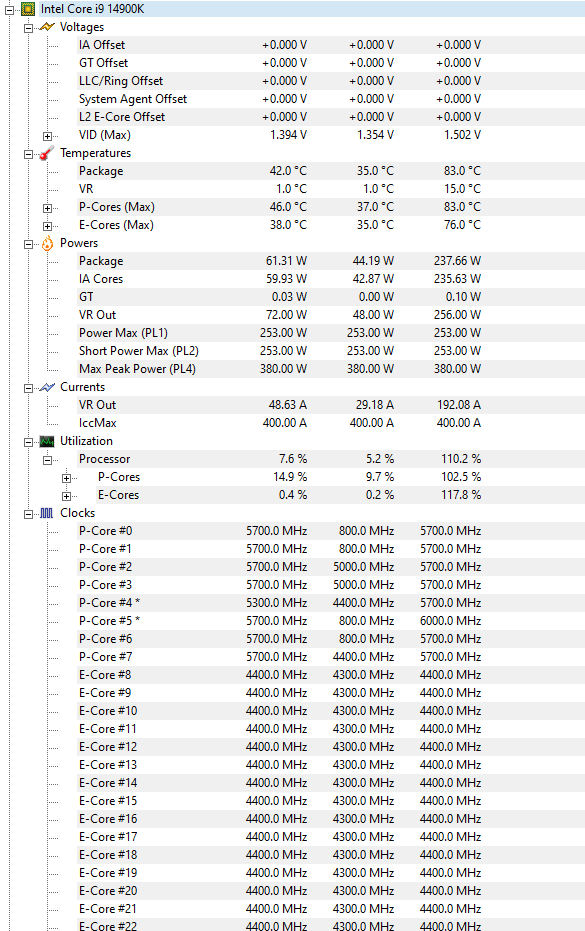The height and width of the screenshot is (931, 585).
Task: Select the L2 E-Core Offset row
Action: click(x=331, y=117)
